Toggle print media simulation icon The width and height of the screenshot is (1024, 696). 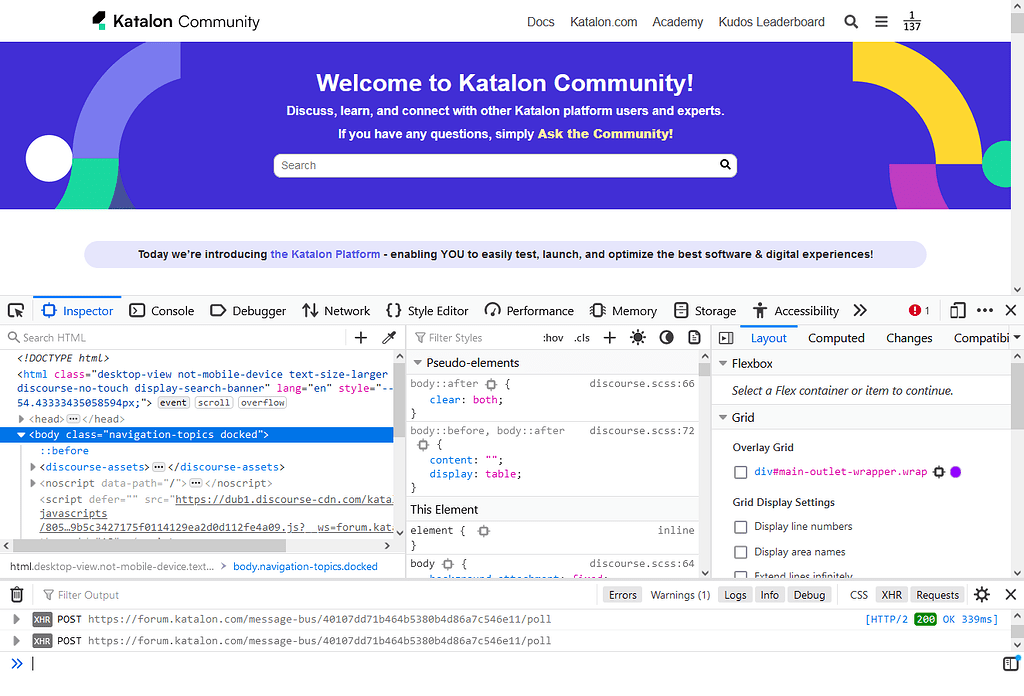tap(694, 338)
